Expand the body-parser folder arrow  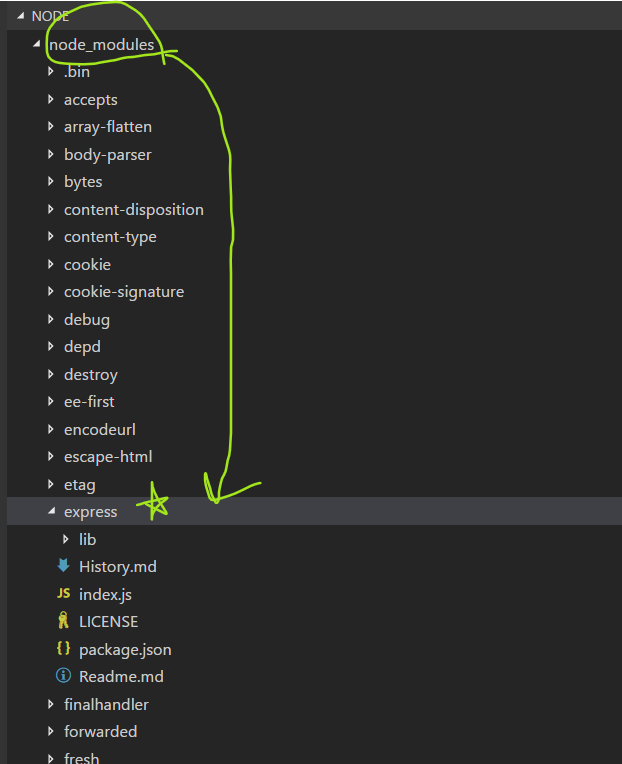coord(51,154)
